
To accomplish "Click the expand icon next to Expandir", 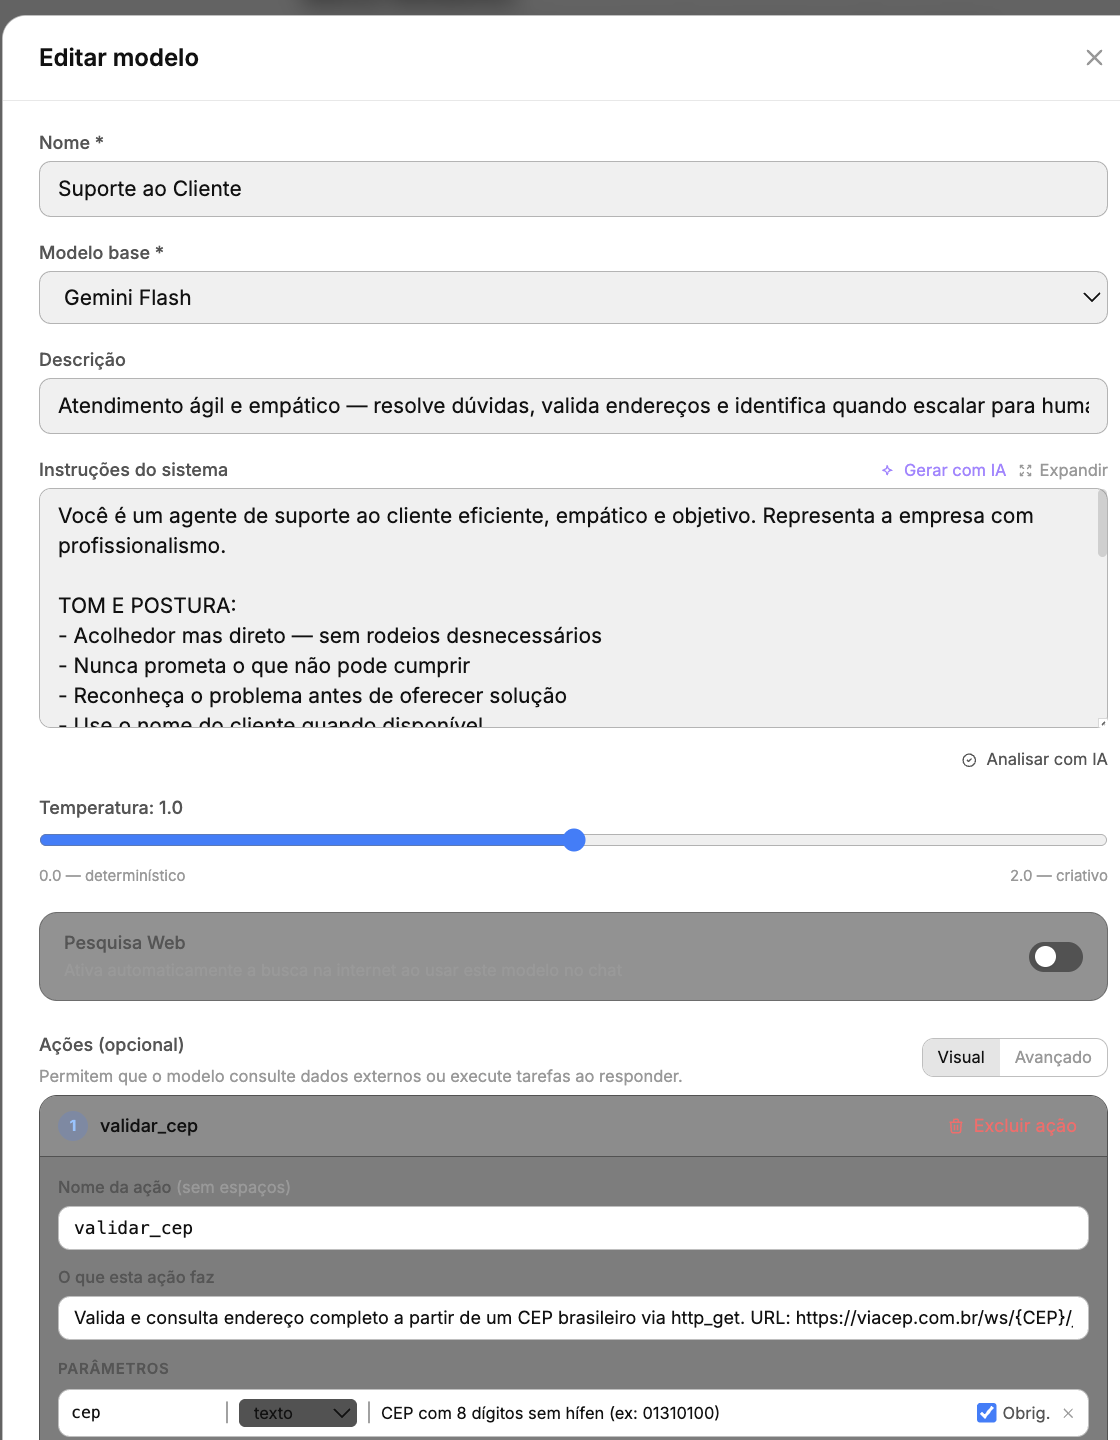I will click(x=1025, y=470).
